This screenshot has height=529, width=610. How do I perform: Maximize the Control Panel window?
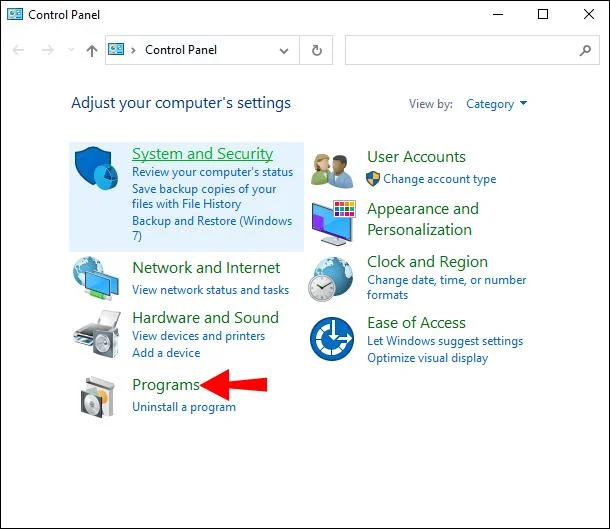point(543,14)
